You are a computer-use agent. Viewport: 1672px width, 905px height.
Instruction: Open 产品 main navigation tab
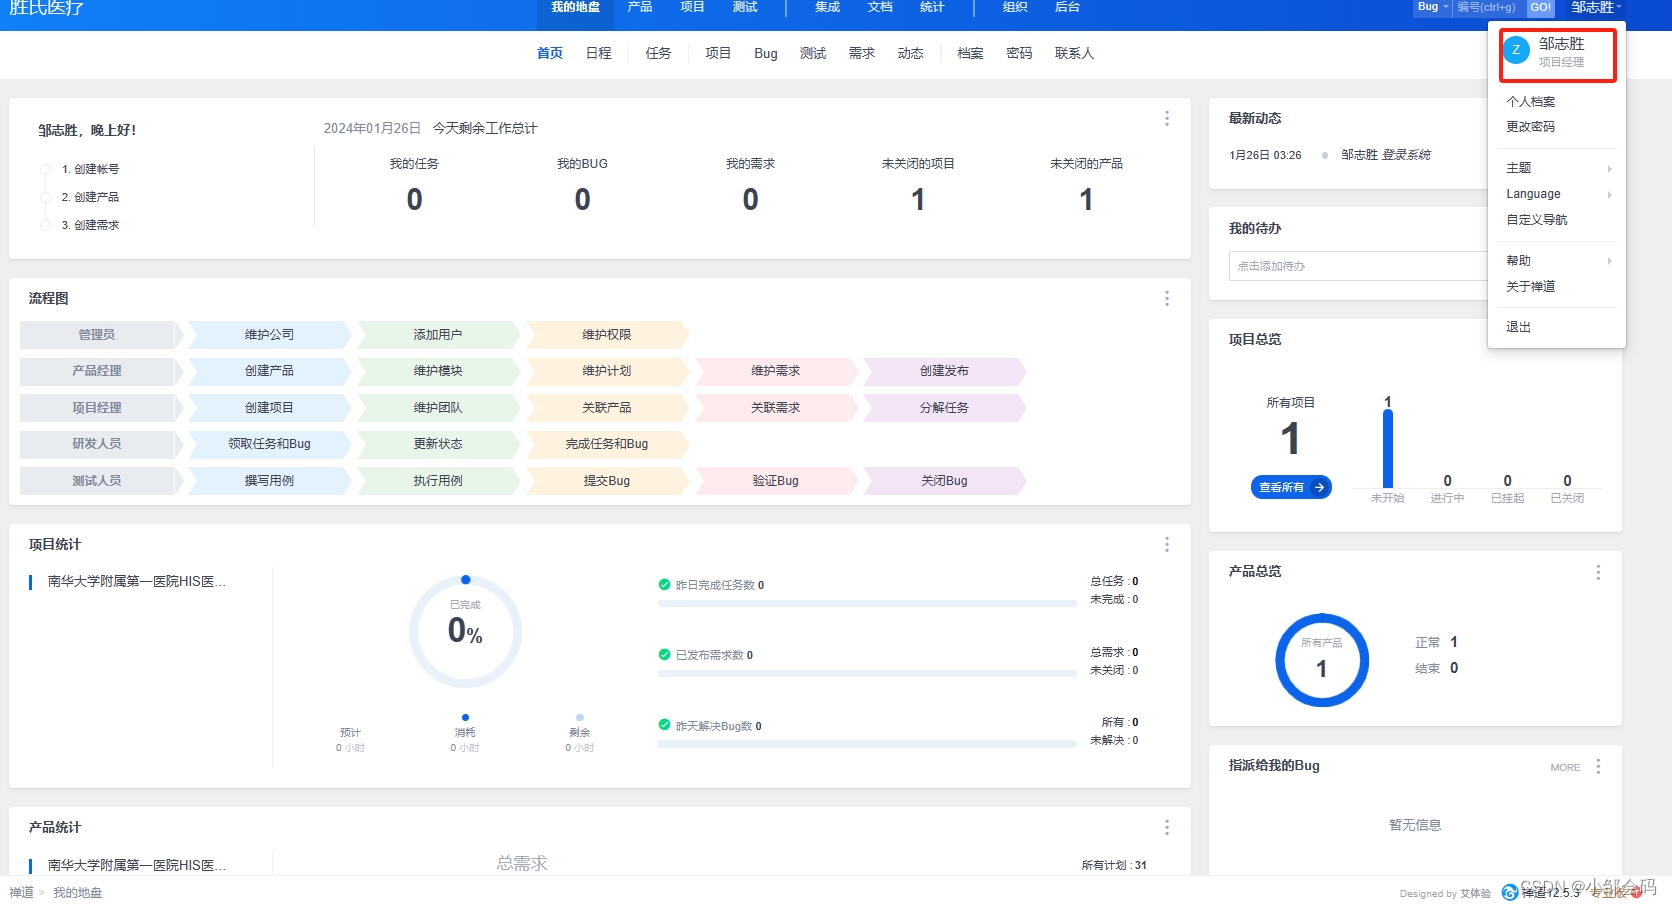[x=640, y=7]
